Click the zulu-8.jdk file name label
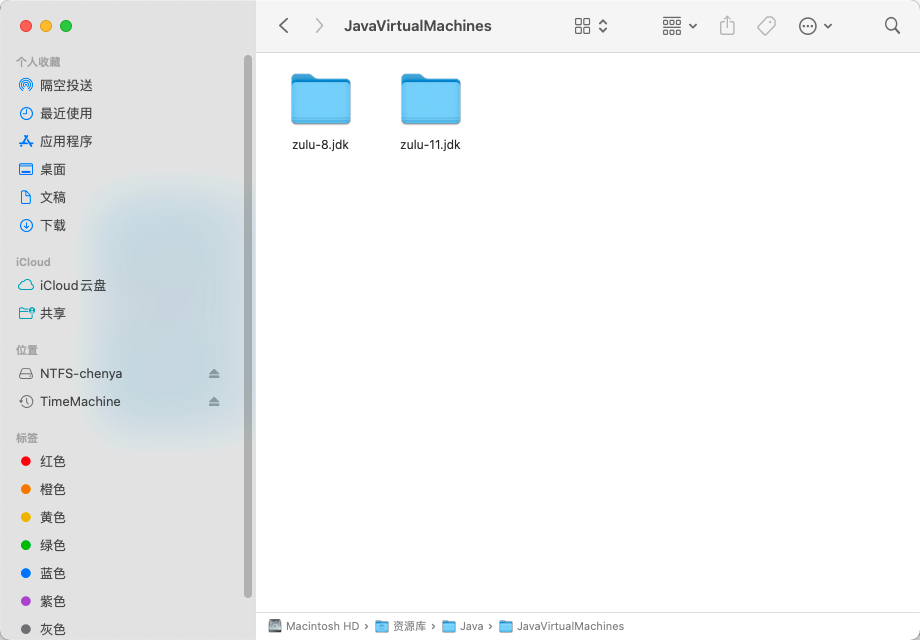920x640 pixels. [x=320, y=145]
